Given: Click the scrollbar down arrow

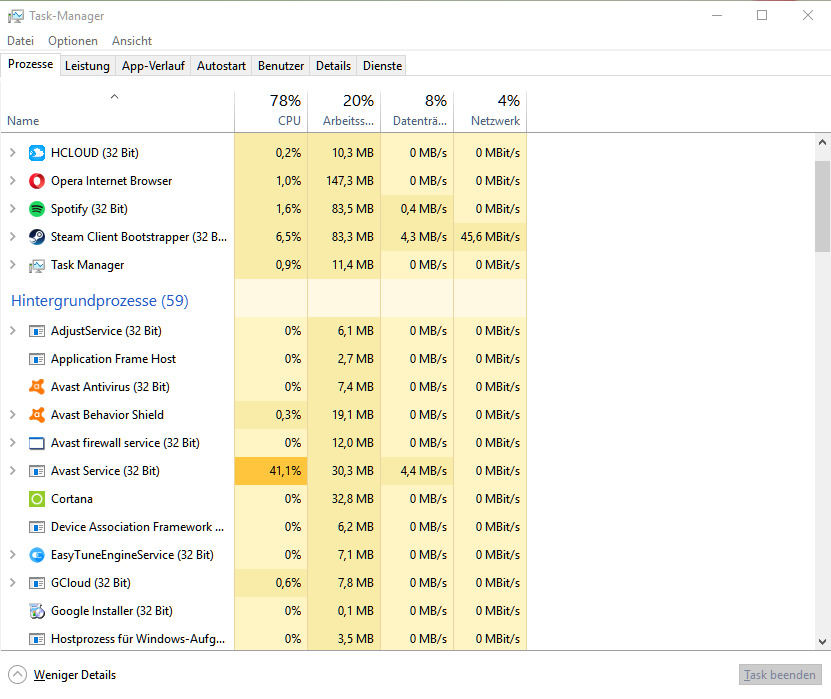Looking at the screenshot, I should (x=822, y=641).
